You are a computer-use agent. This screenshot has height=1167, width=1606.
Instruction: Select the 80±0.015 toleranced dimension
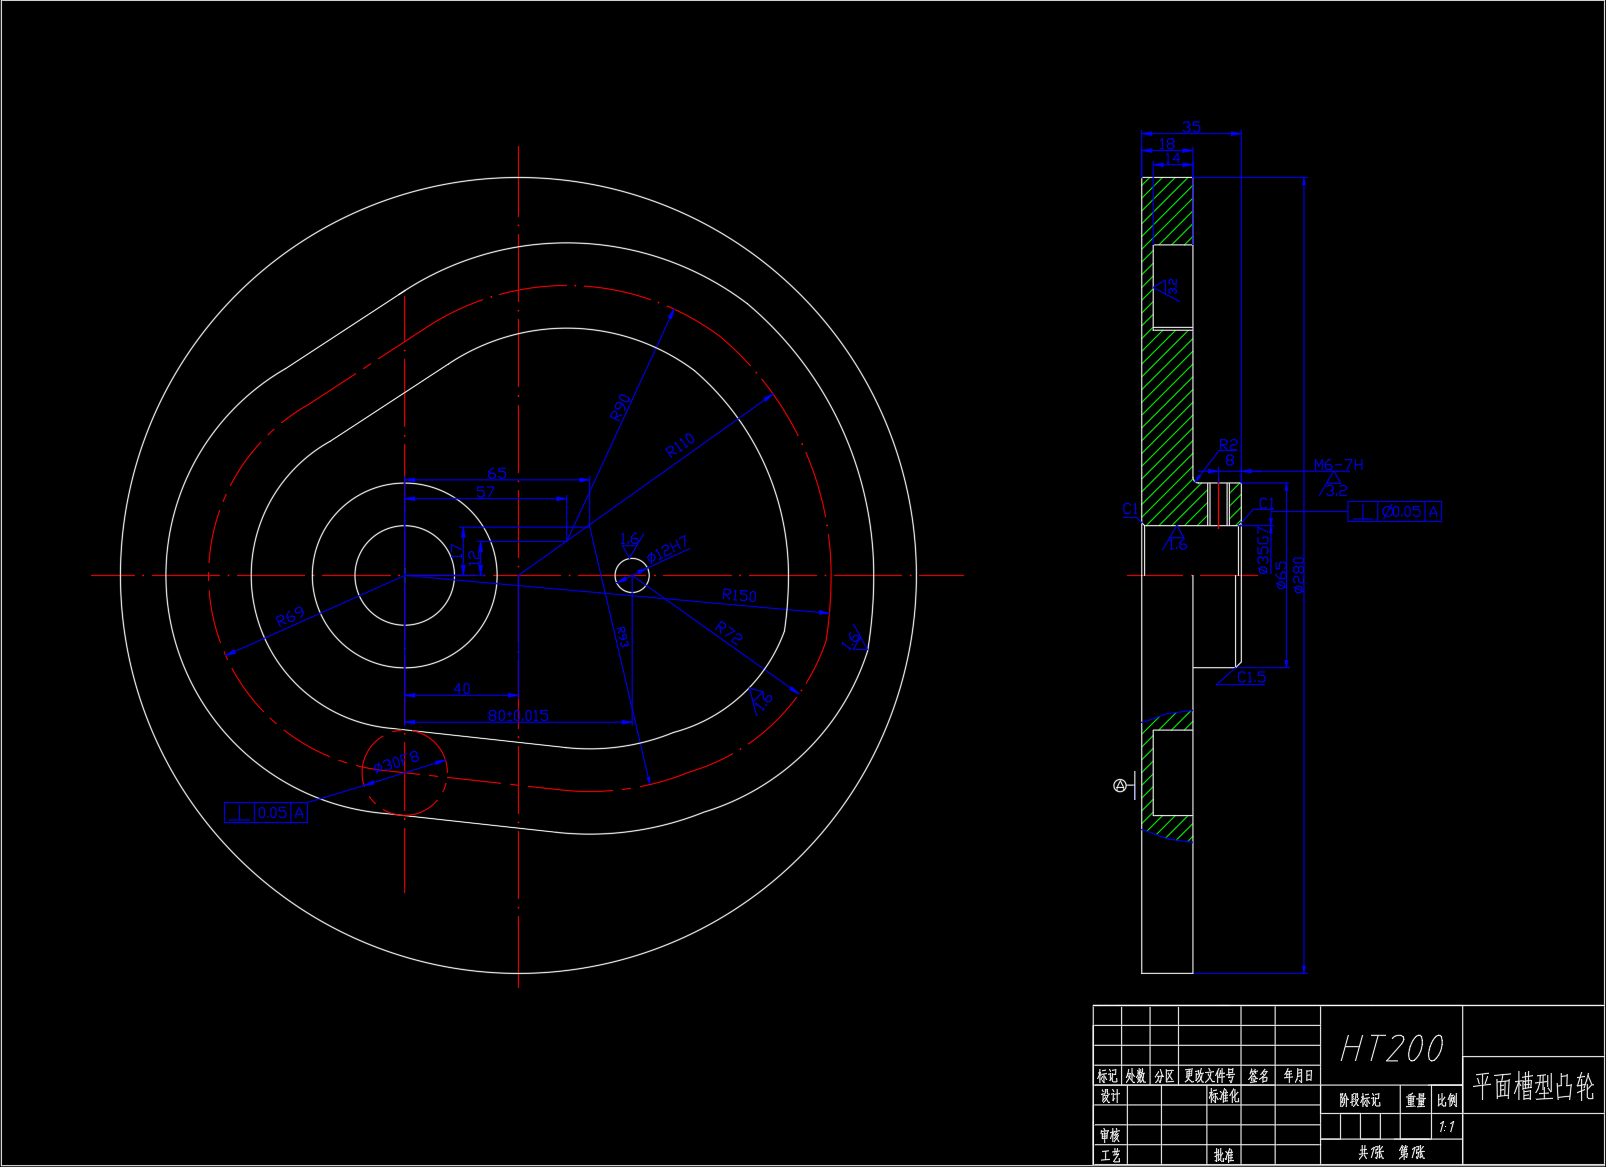pos(518,716)
